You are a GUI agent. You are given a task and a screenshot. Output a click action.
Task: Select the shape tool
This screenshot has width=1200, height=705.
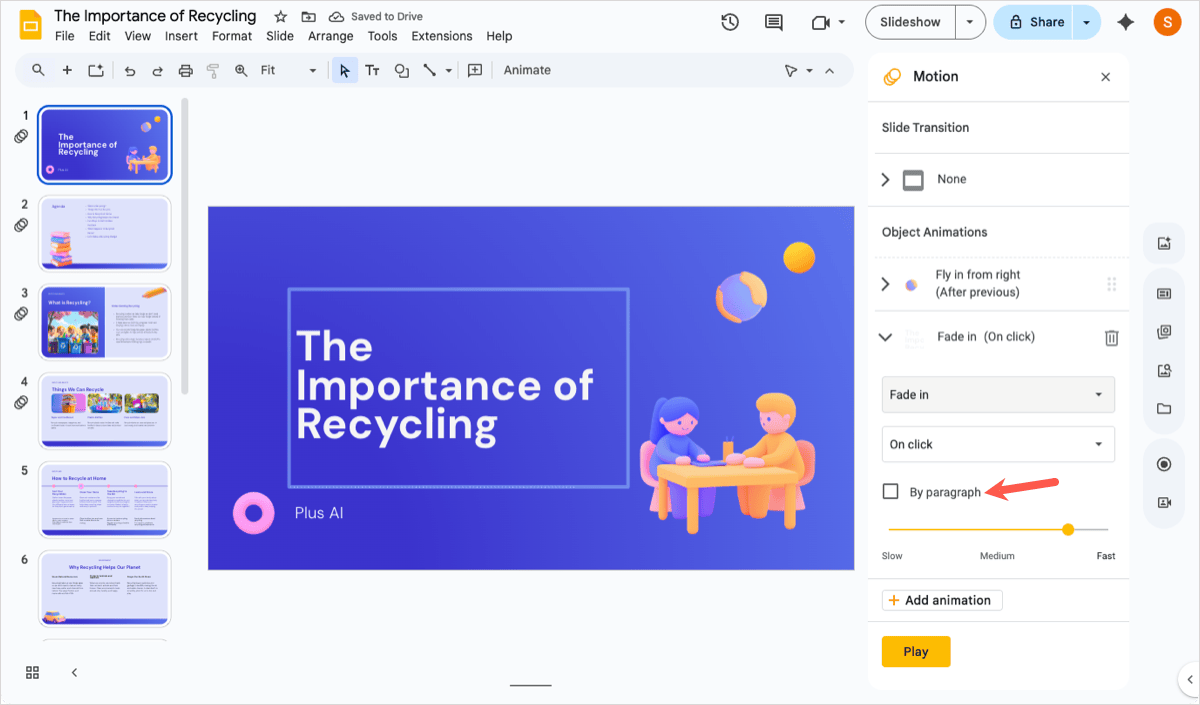[x=402, y=70]
